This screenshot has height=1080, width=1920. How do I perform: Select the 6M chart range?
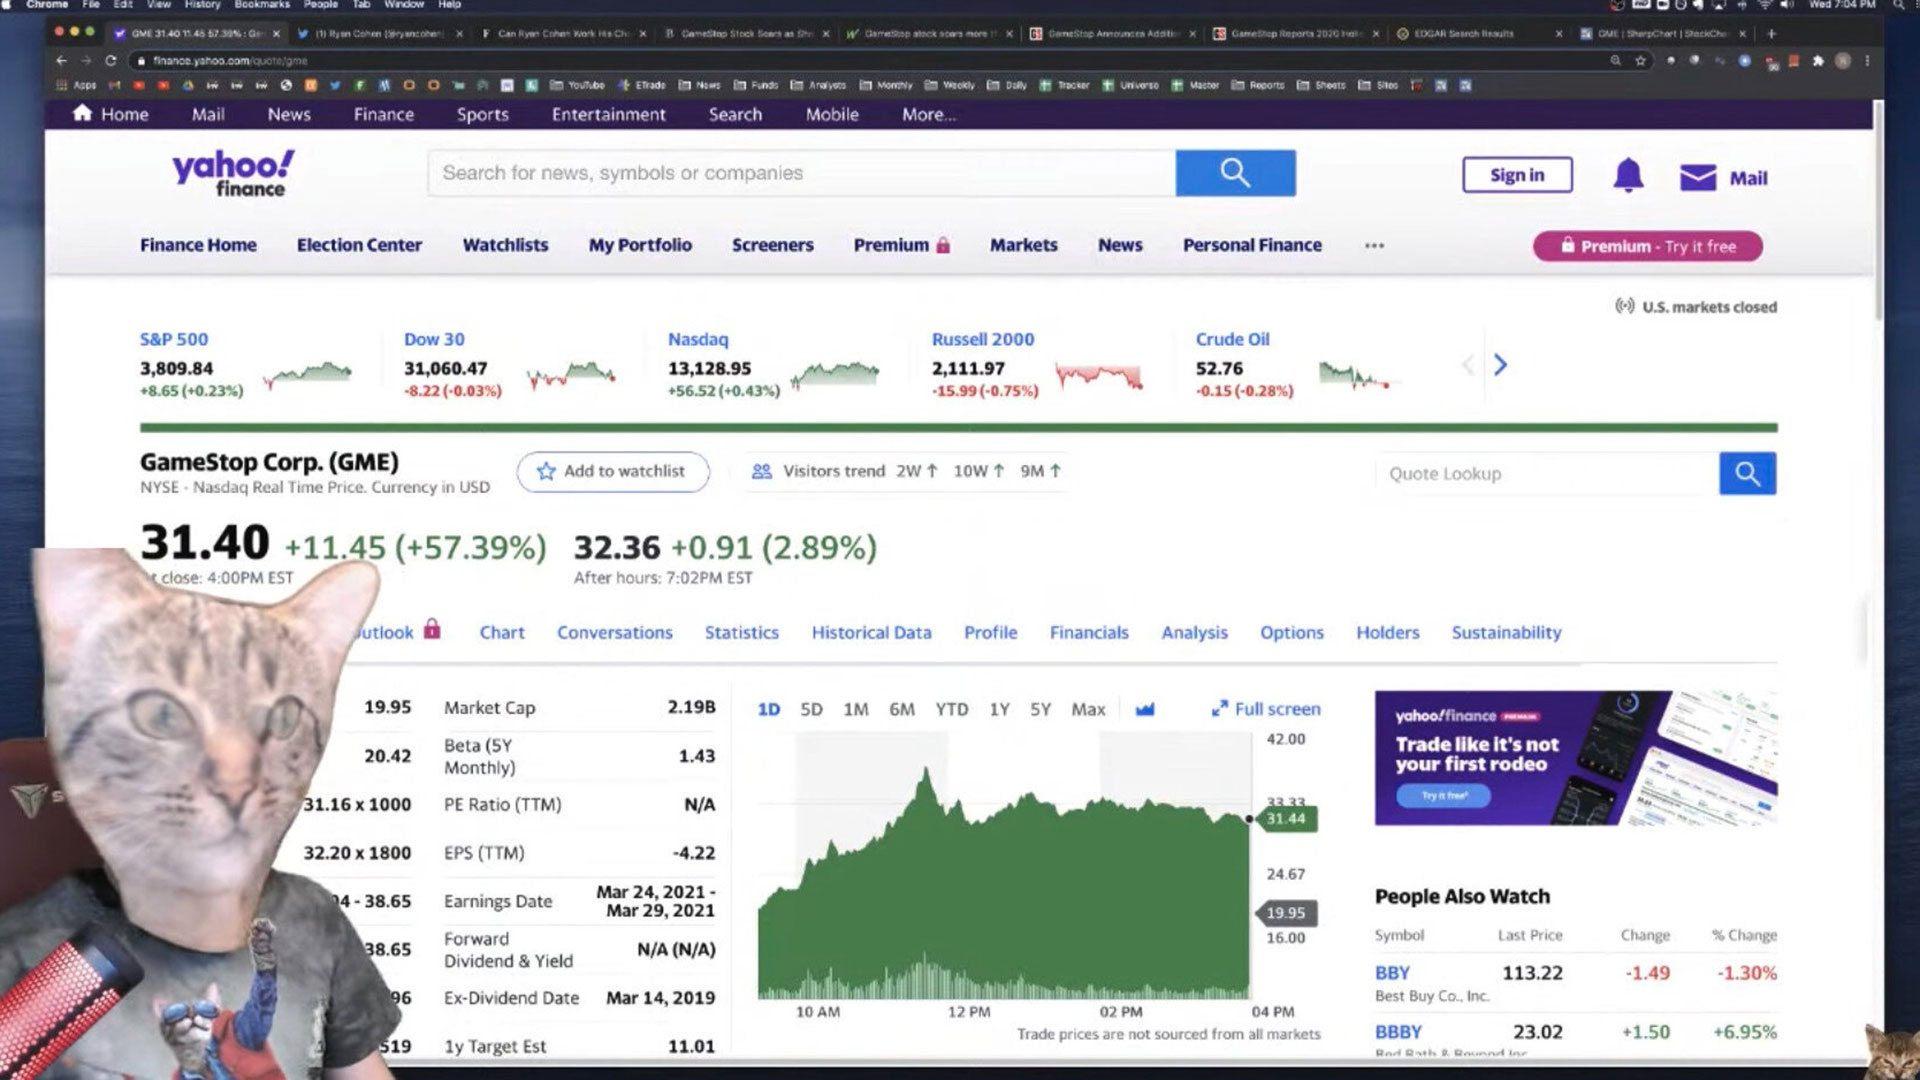(x=902, y=709)
